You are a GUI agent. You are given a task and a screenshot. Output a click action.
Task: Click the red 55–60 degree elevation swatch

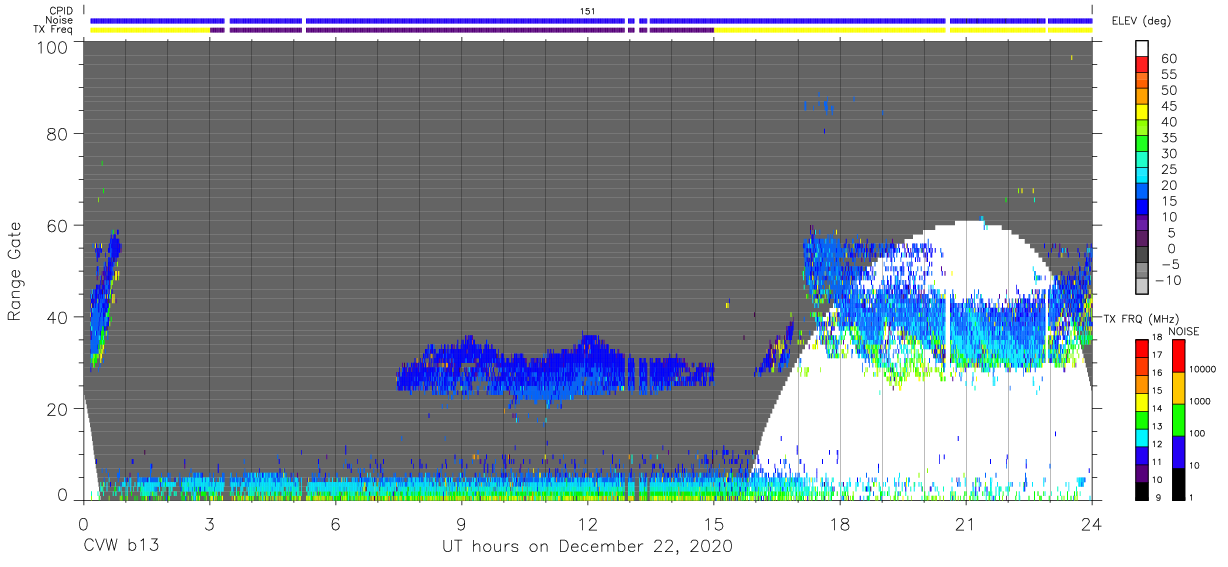pos(1144,65)
